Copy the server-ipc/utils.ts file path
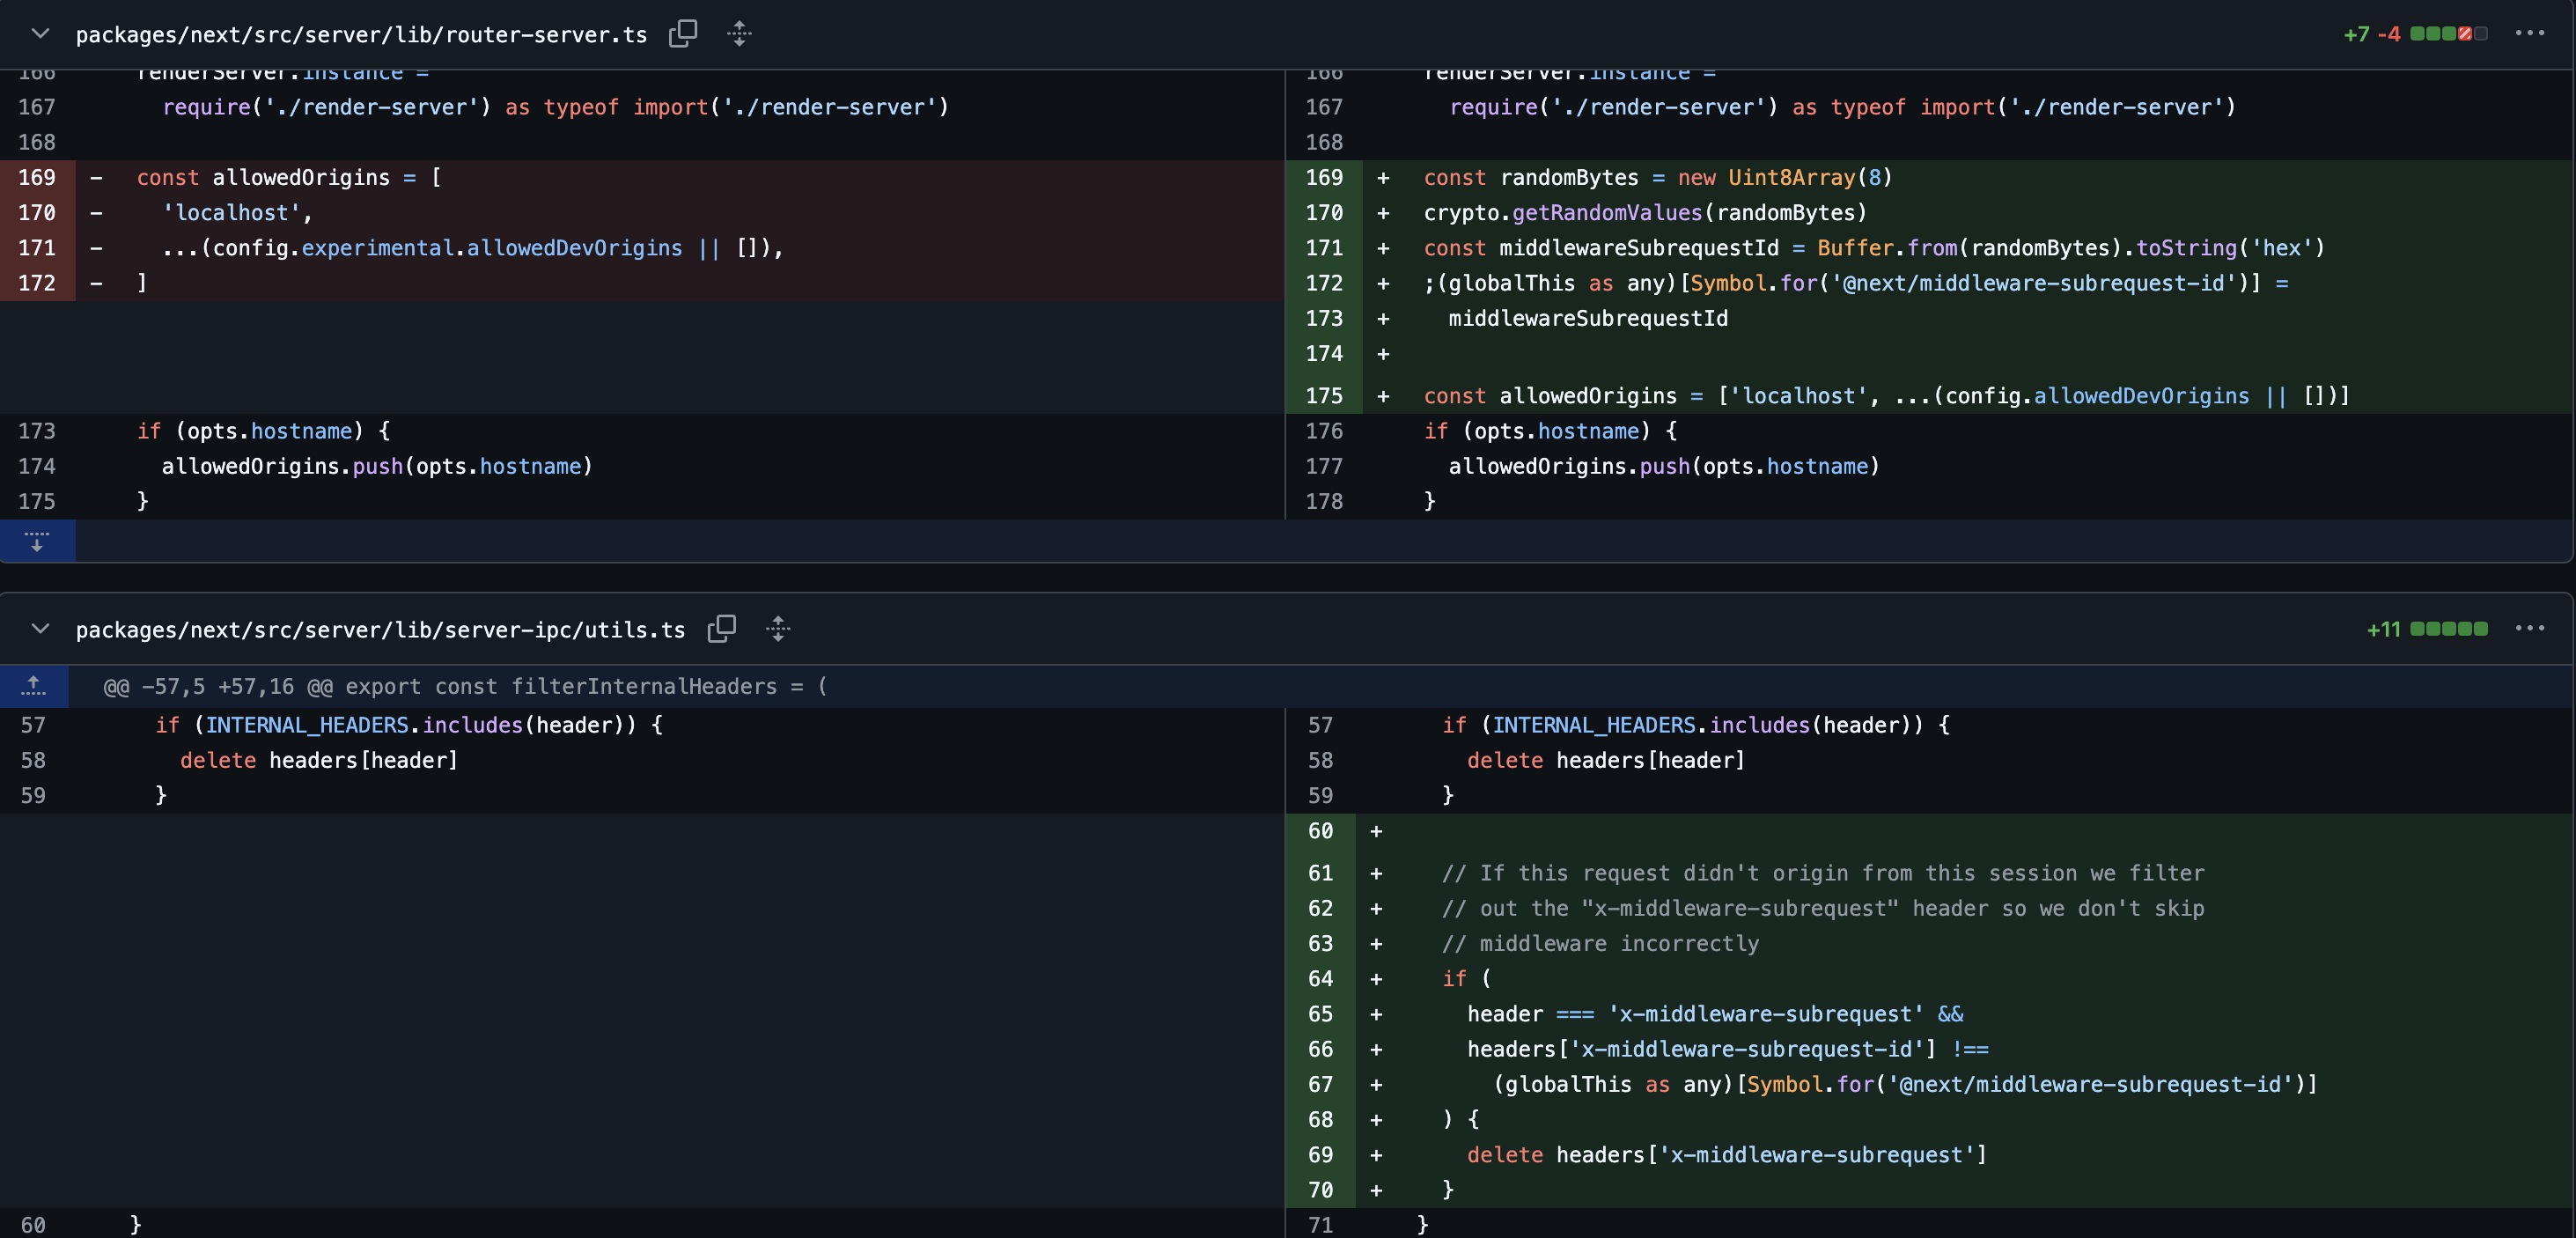2576x1238 pixels. coord(722,629)
